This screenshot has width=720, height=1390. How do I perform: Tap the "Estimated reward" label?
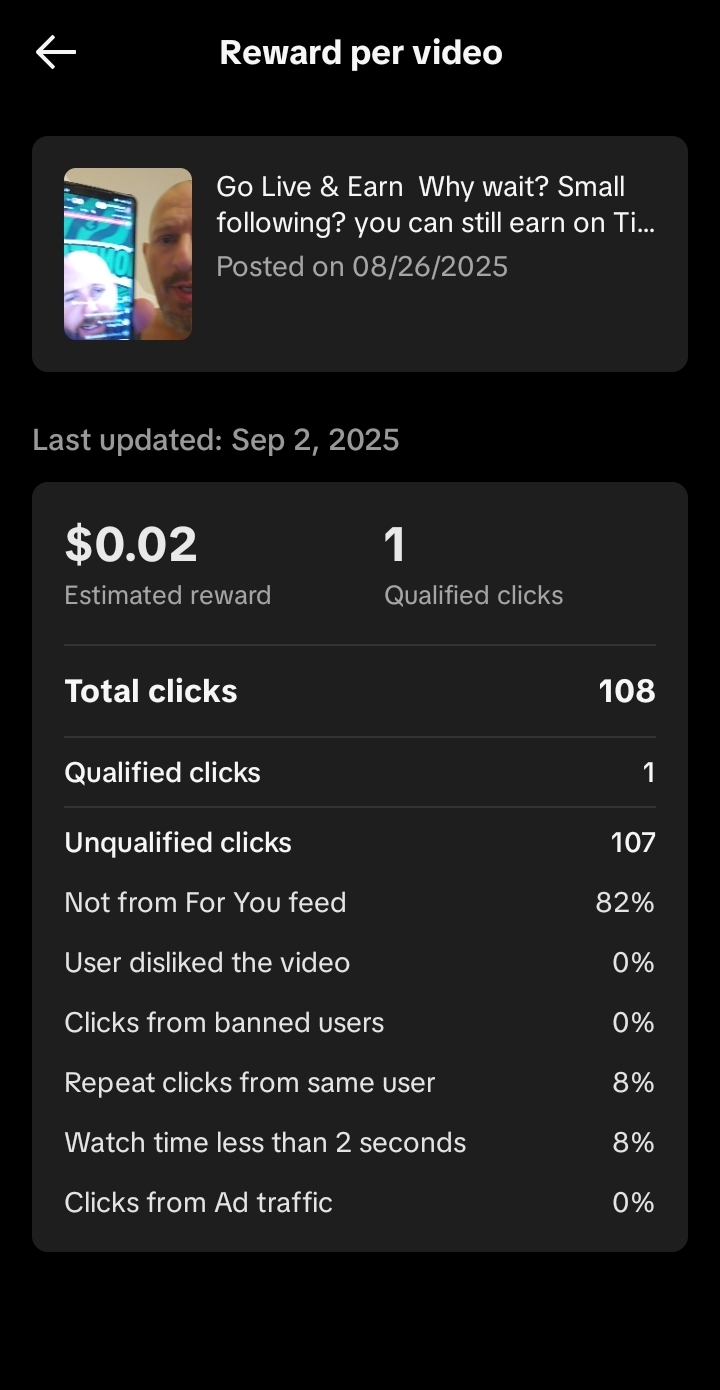pos(168,596)
